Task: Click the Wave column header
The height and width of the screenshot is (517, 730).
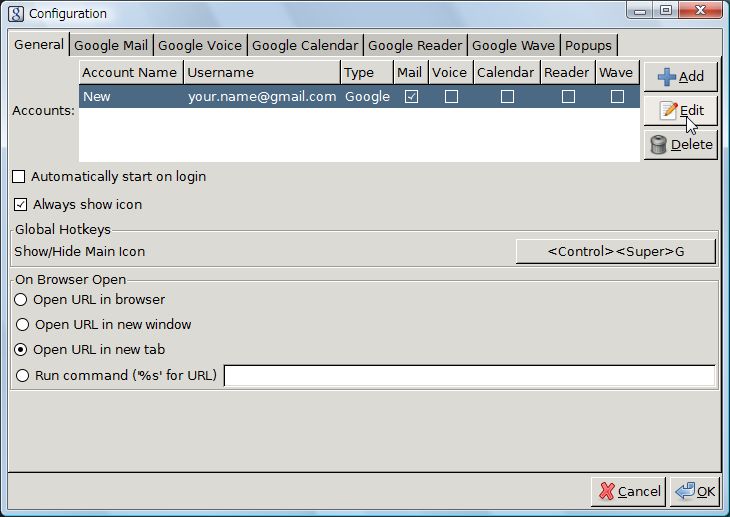Action: pyautogui.click(x=618, y=73)
